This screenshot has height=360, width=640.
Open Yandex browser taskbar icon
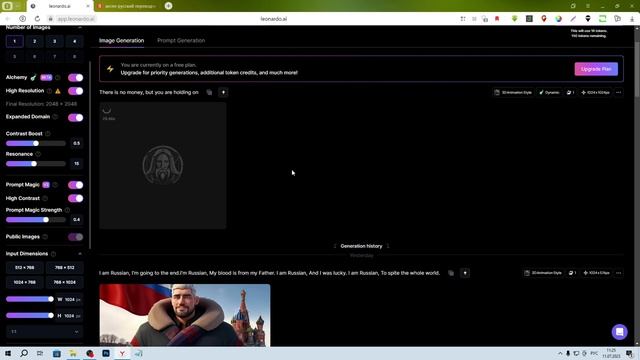122,353
